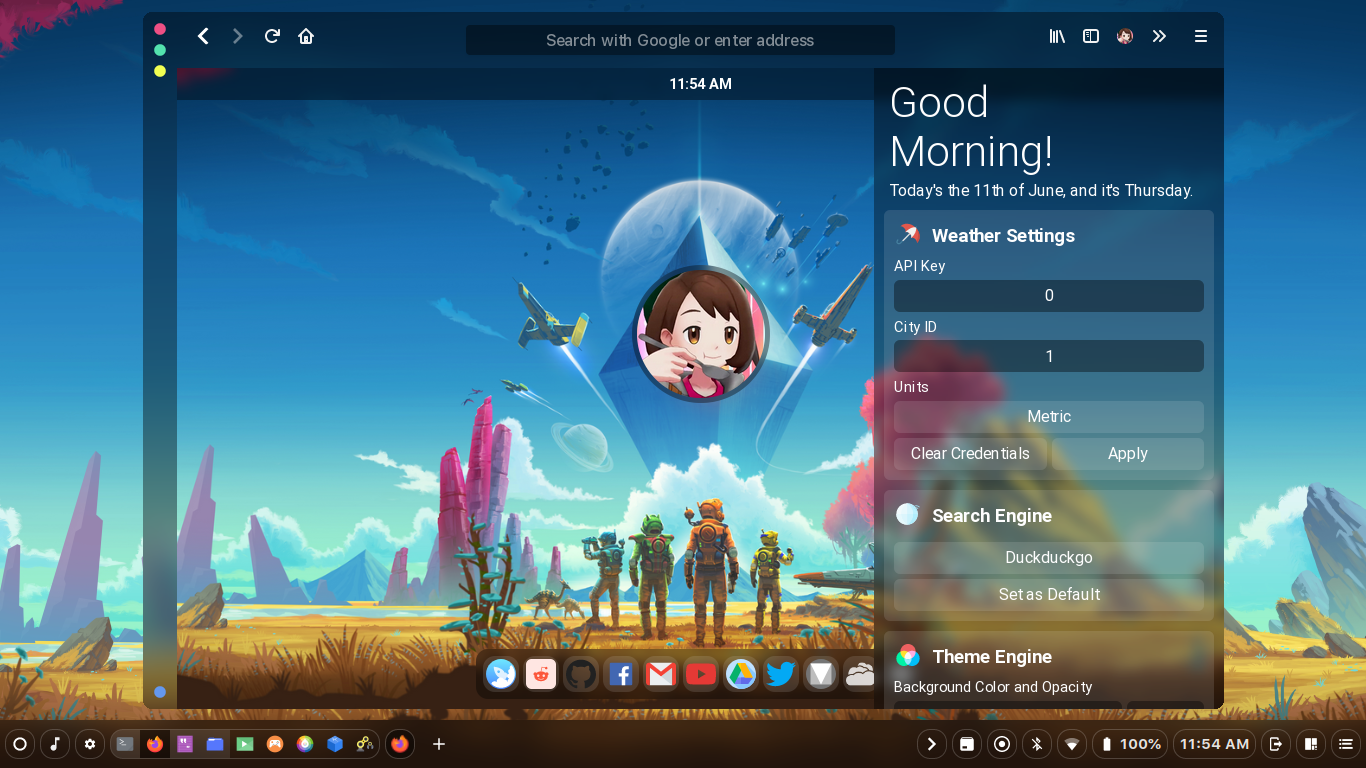
Task: Open the Gmail dock shortcut
Action: (x=660, y=674)
